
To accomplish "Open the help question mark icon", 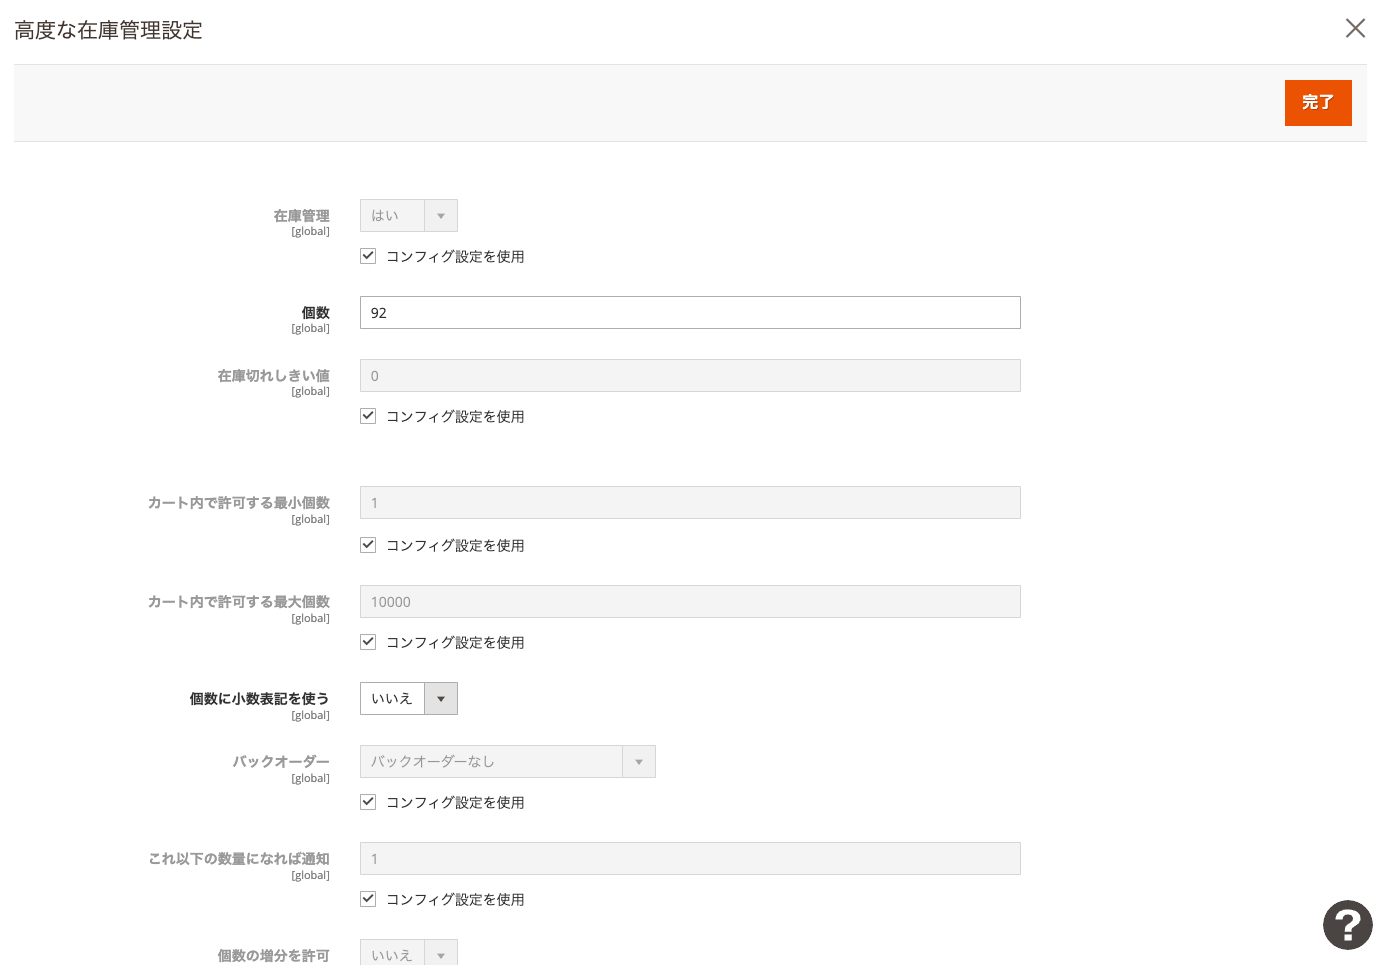I will pyautogui.click(x=1347, y=925).
